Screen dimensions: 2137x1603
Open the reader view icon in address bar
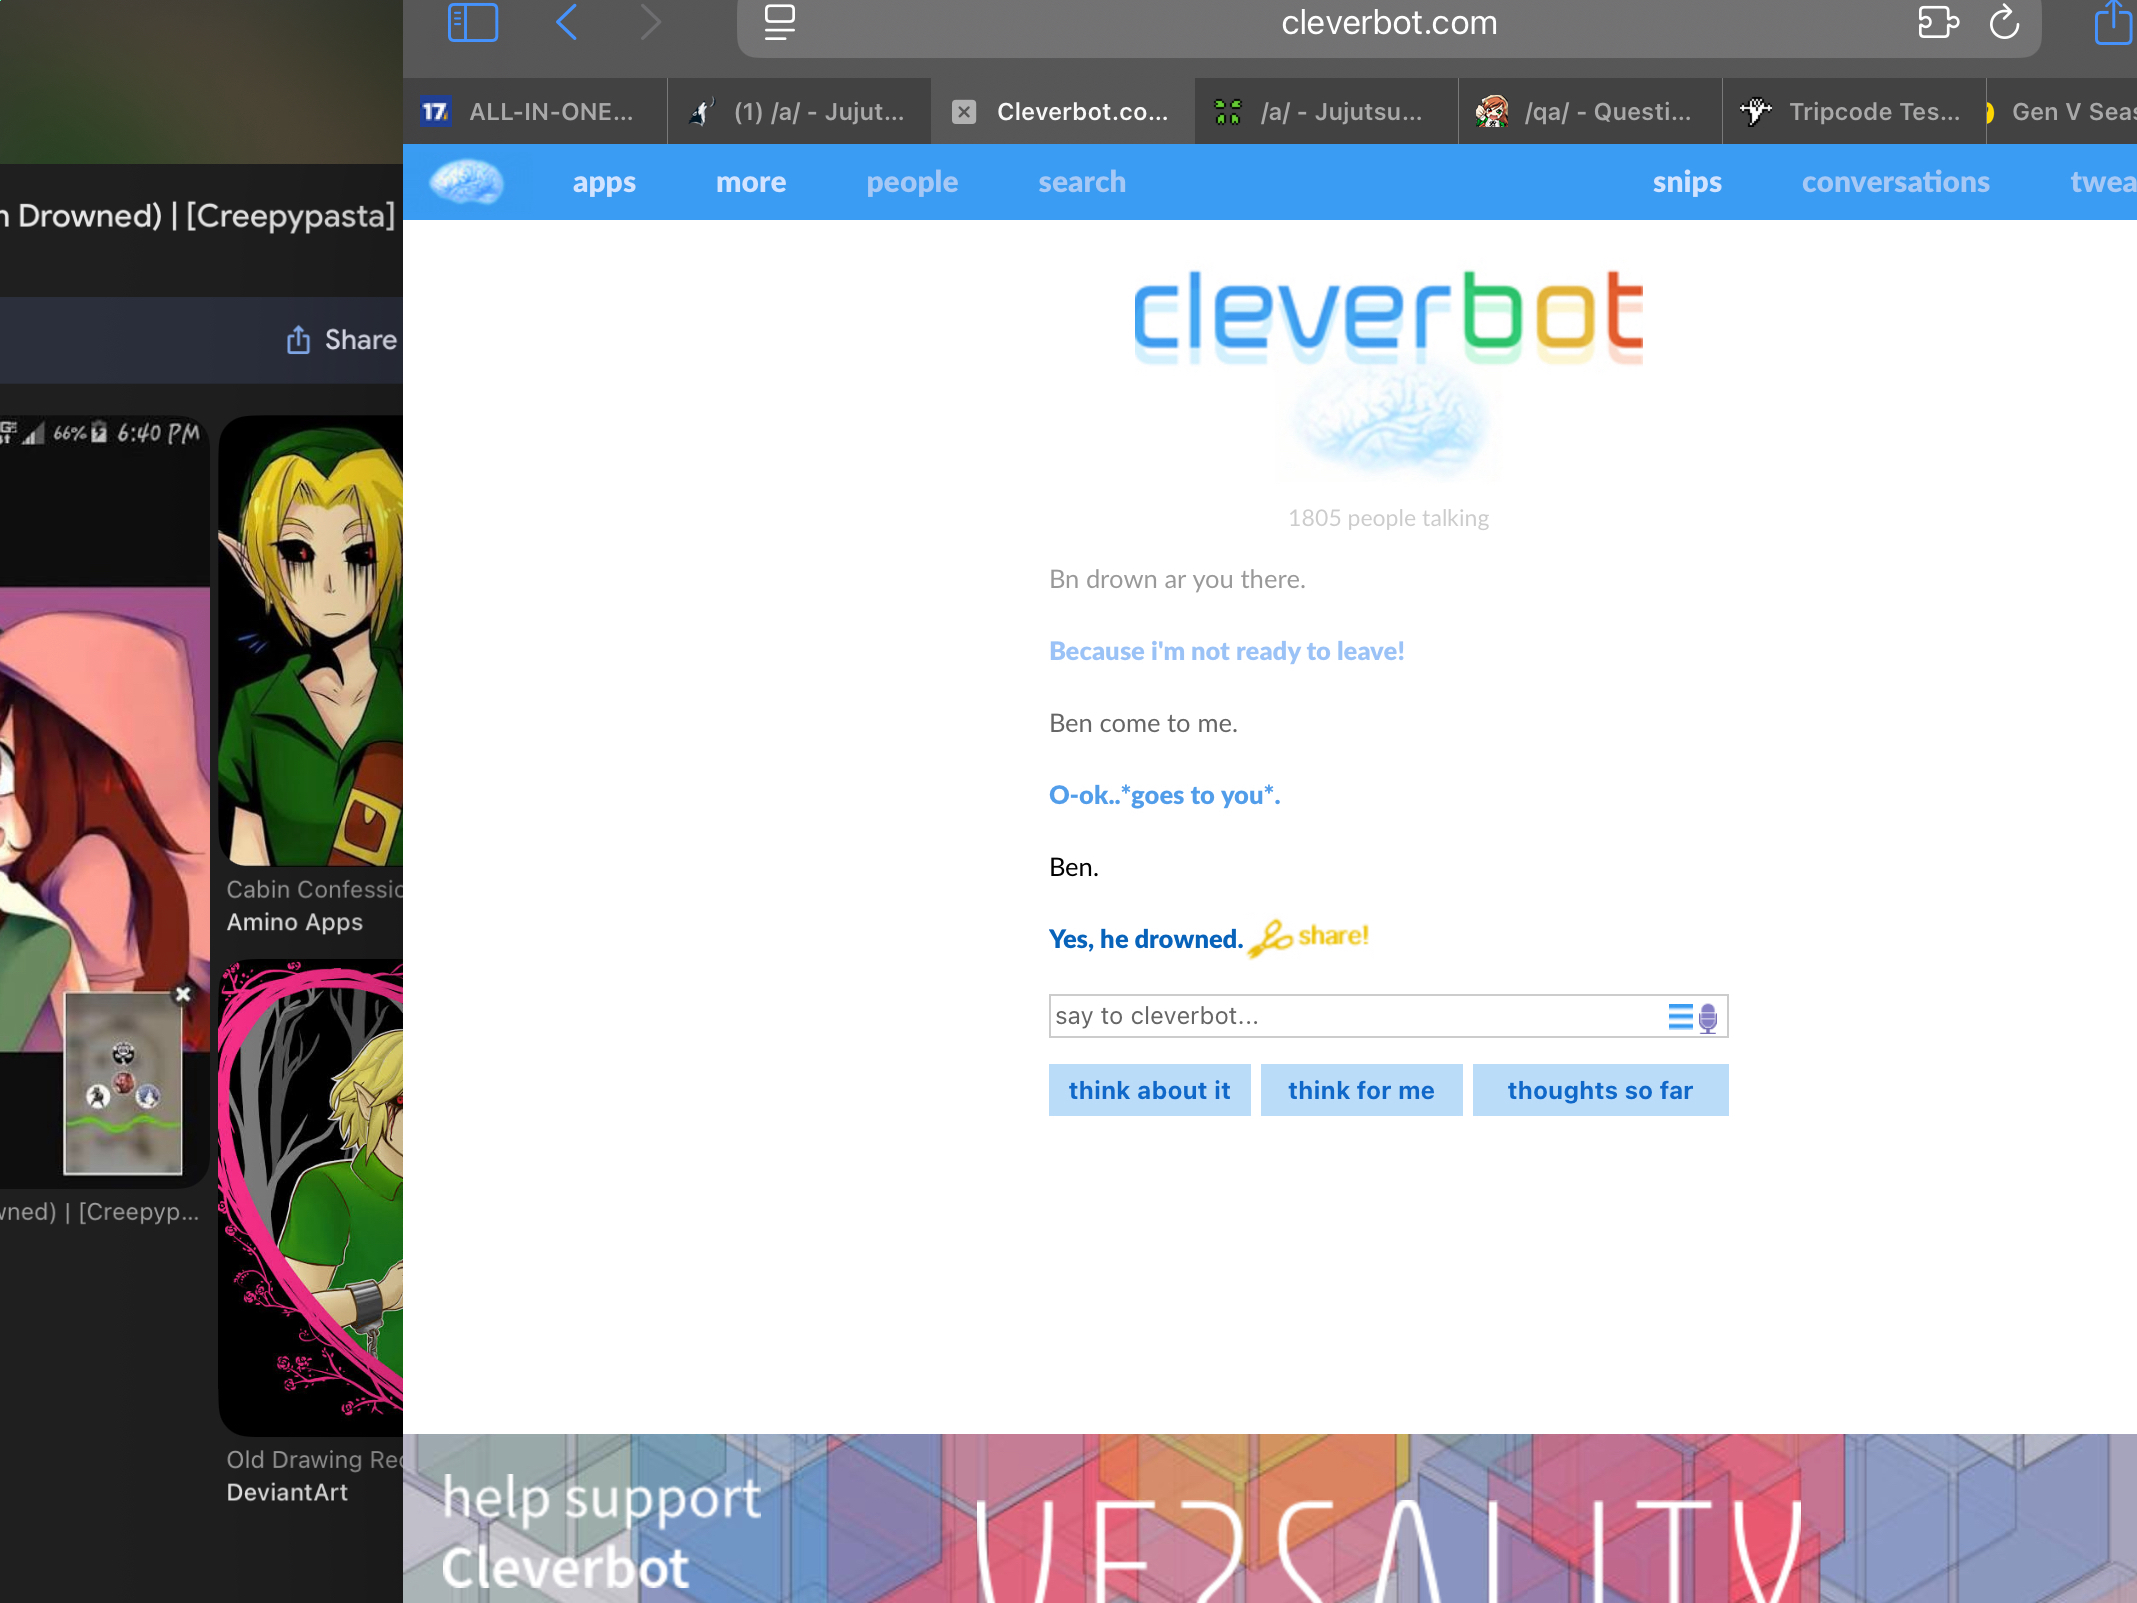click(779, 22)
